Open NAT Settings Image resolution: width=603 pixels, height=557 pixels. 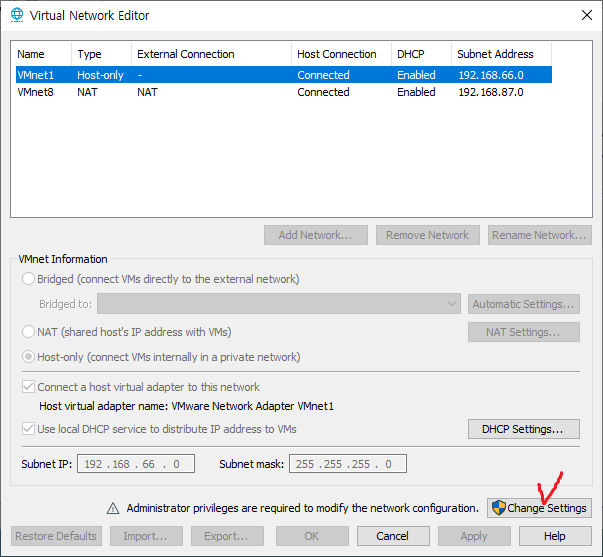click(x=524, y=332)
